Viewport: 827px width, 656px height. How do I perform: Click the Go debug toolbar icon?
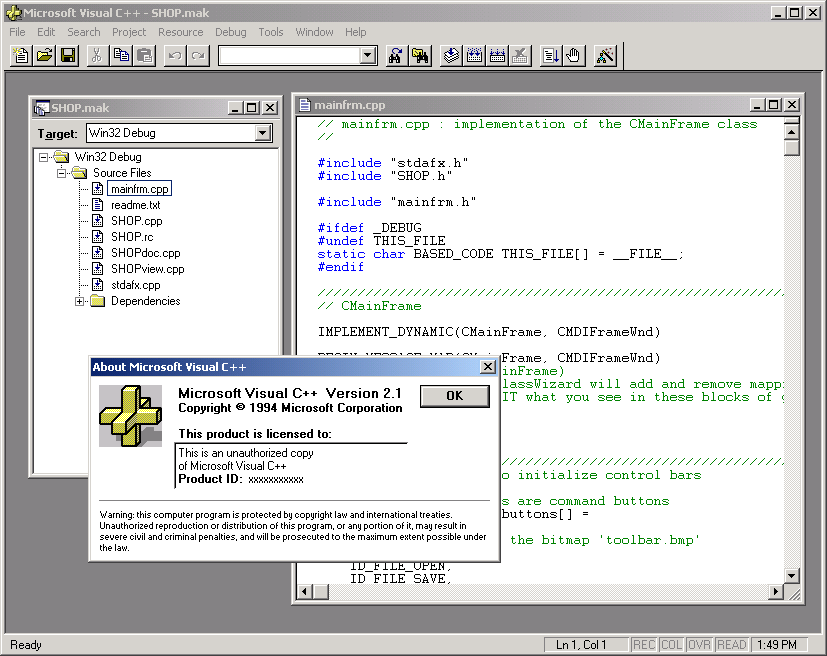(551, 55)
